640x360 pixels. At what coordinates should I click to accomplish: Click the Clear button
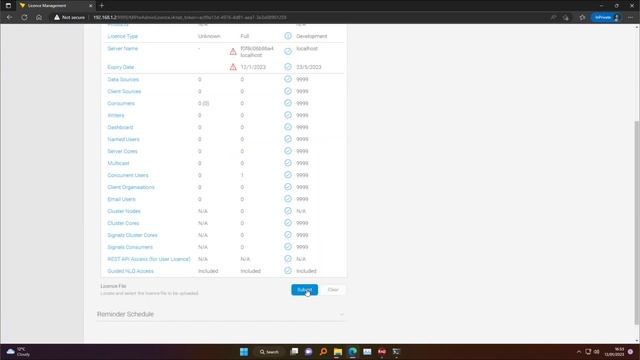click(333, 290)
